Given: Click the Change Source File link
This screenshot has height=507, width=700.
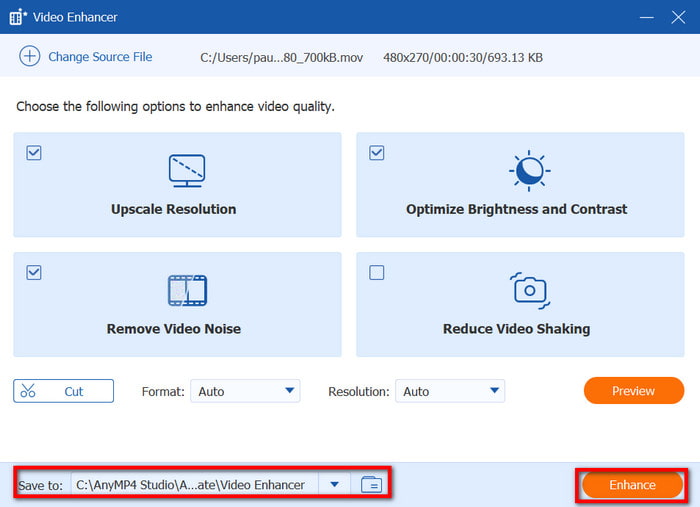Looking at the screenshot, I should [x=100, y=57].
